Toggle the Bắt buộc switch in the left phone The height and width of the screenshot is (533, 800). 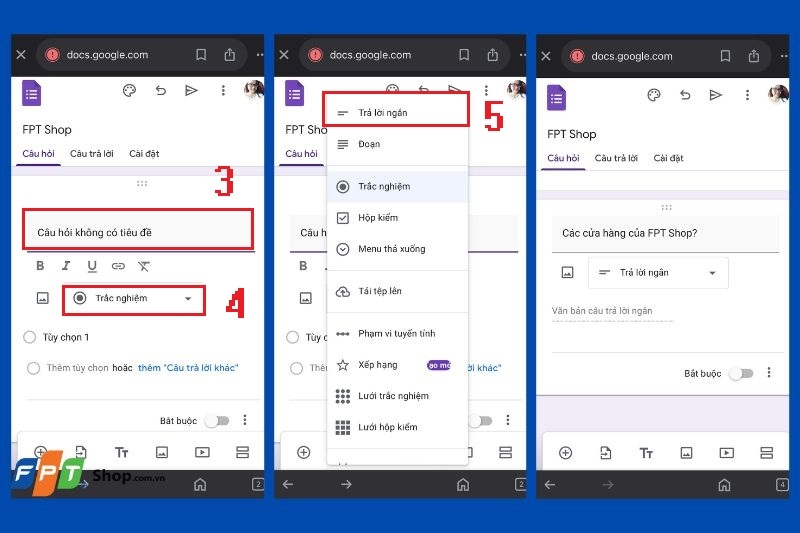tap(217, 421)
